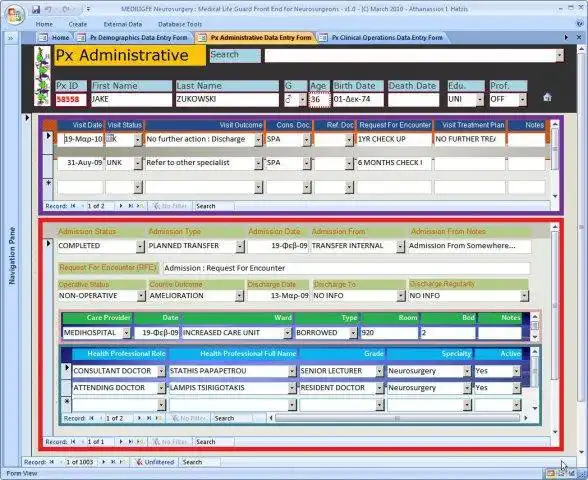This screenshot has width=588, height=480.
Task: Click No Filter button in visits navigator
Action: pyautogui.click(x=170, y=206)
